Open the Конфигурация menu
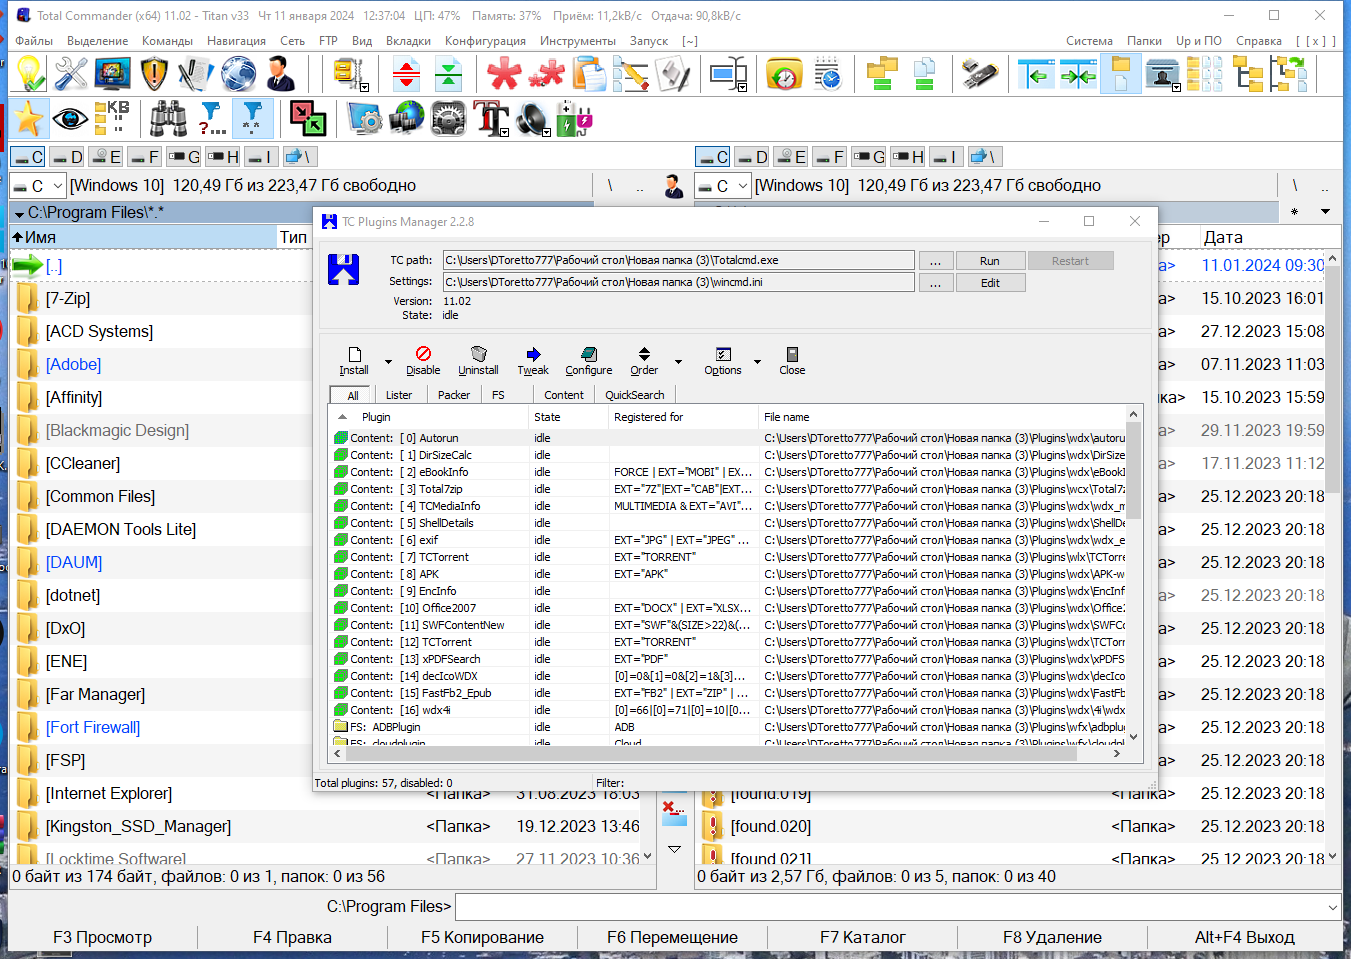Image resolution: width=1351 pixels, height=959 pixels. click(485, 41)
